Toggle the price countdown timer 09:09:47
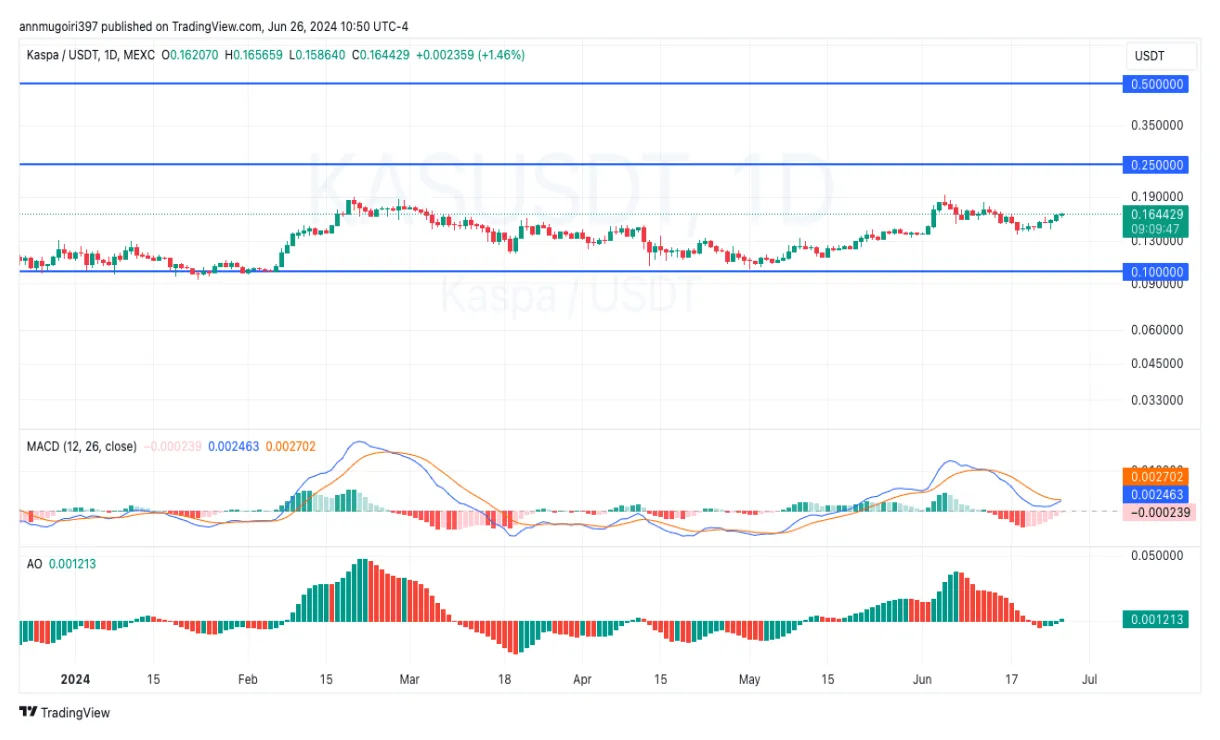 click(1155, 227)
